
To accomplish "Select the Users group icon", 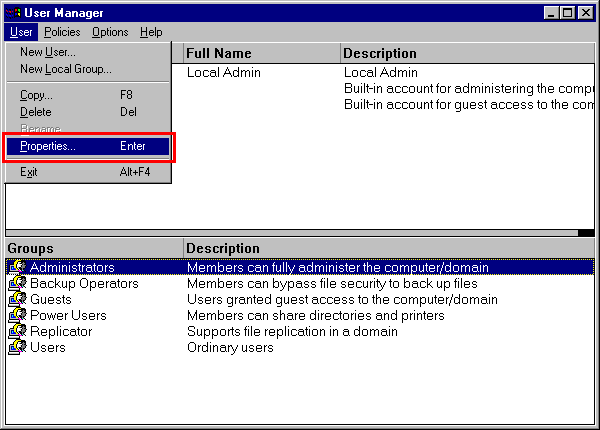I will click(17, 347).
